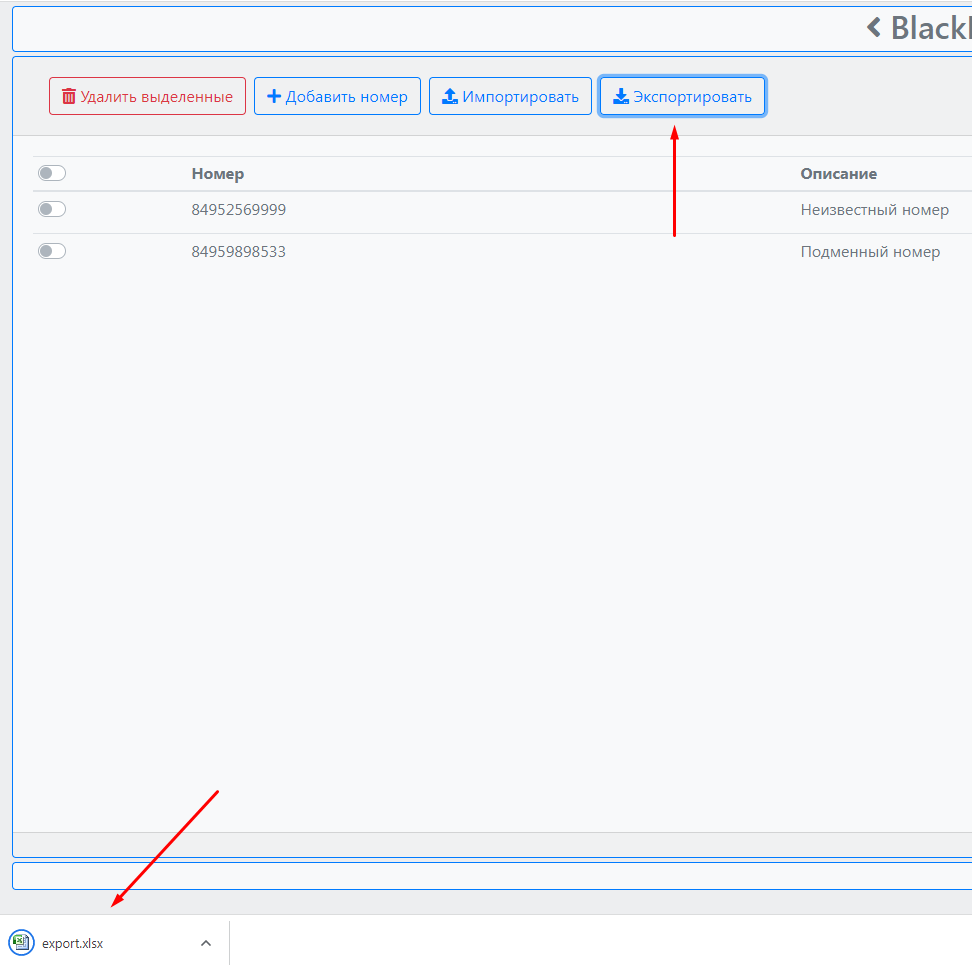This screenshot has height=969, width=972.
Task: Click the Excel file icon in the downloads bar
Action: [x=21, y=943]
